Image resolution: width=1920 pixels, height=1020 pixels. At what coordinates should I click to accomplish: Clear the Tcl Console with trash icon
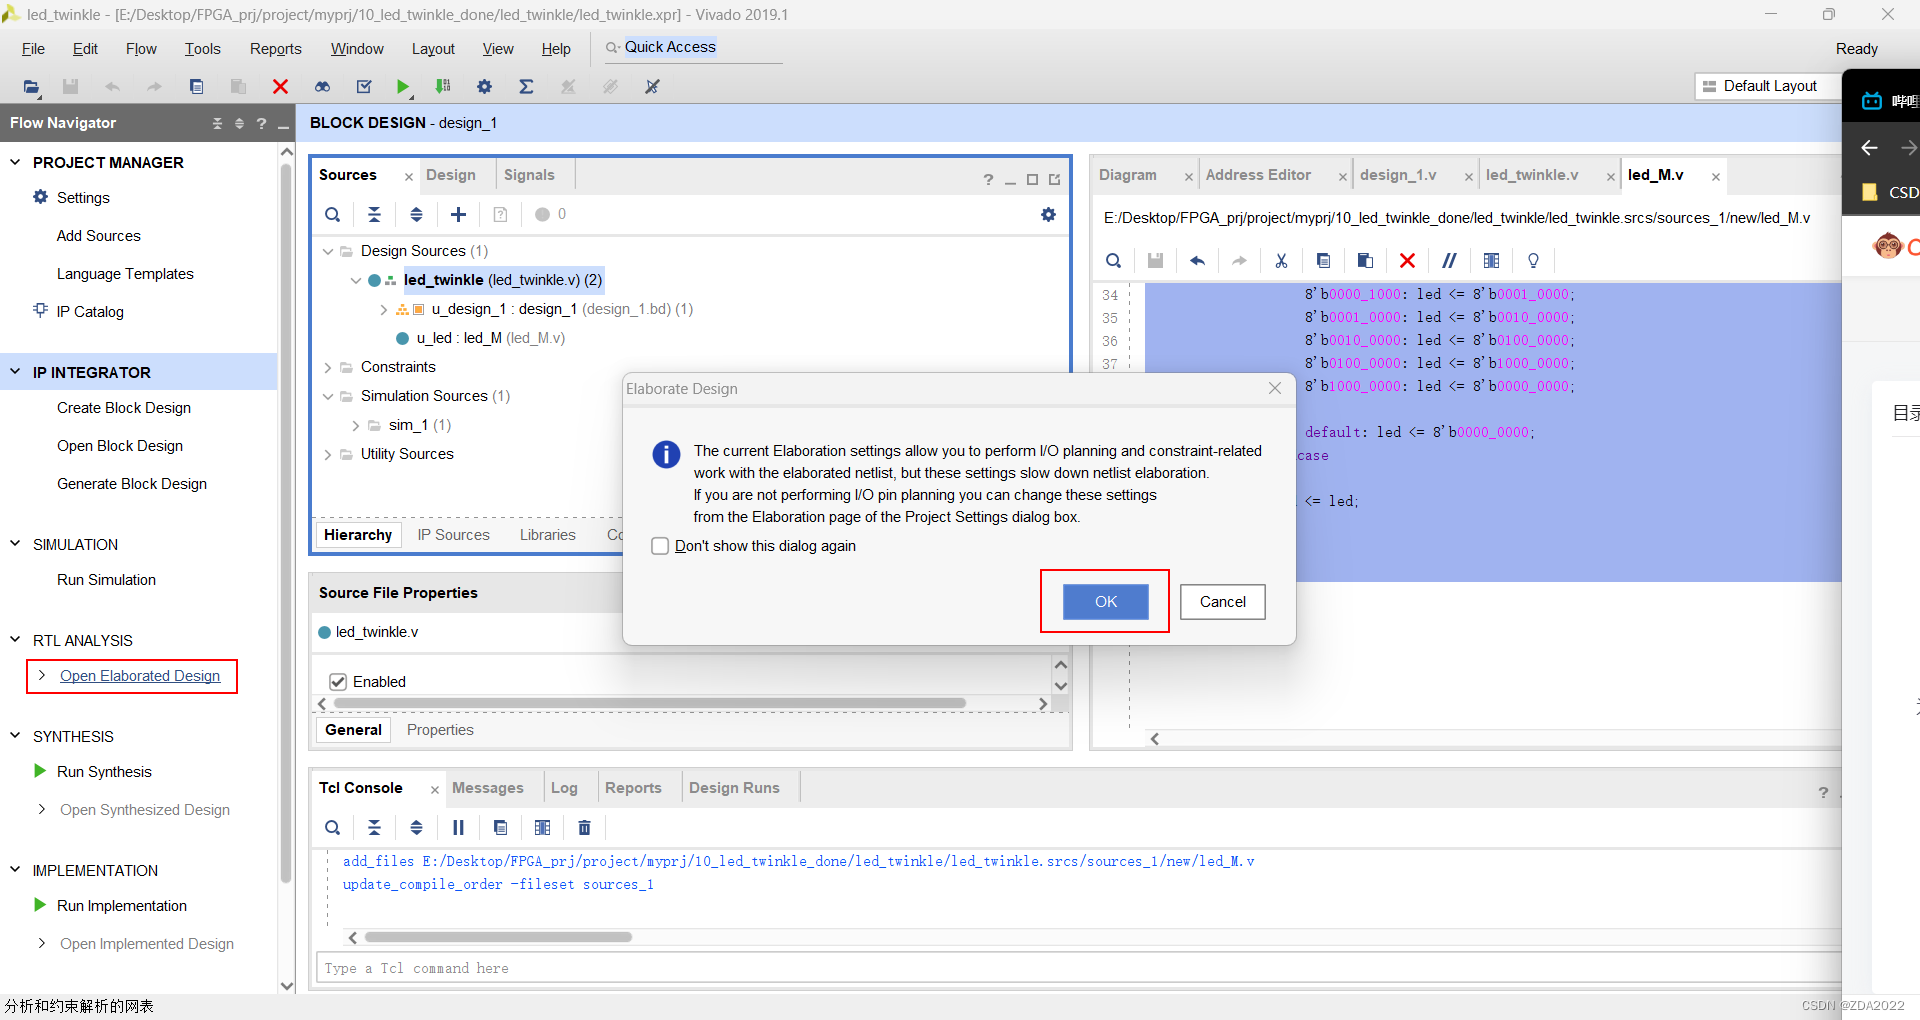tap(584, 827)
